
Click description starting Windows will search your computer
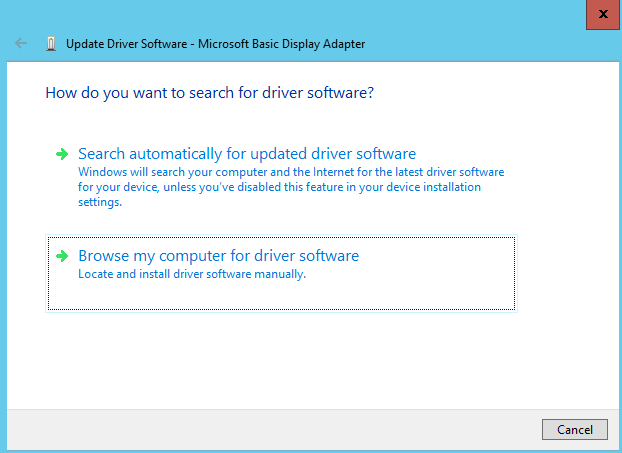[291, 187]
